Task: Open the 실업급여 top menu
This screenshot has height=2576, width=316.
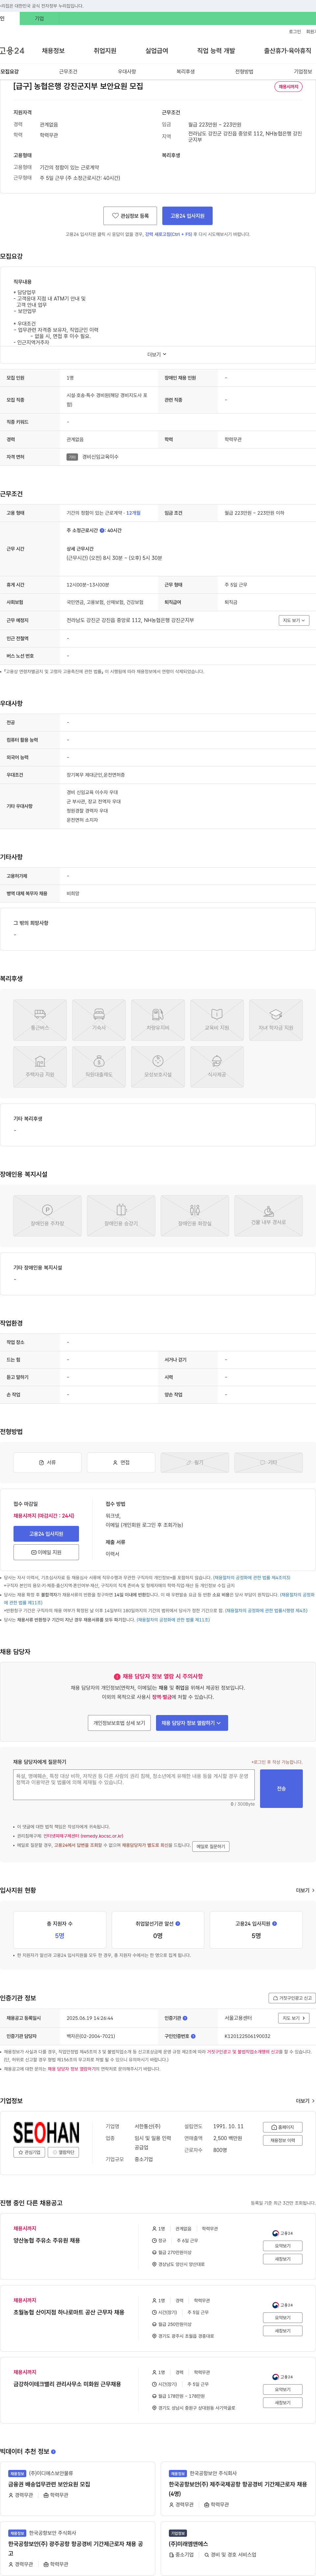Action: (157, 51)
